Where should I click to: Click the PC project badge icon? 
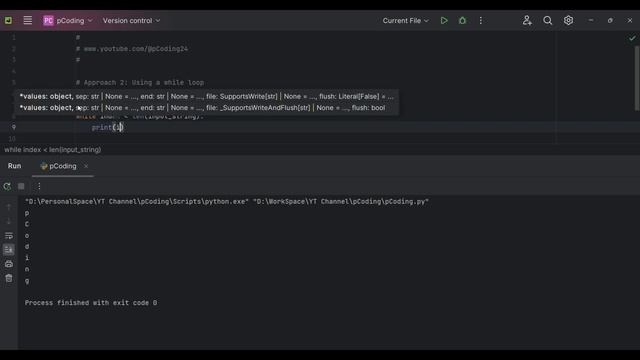[x=48, y=20]
